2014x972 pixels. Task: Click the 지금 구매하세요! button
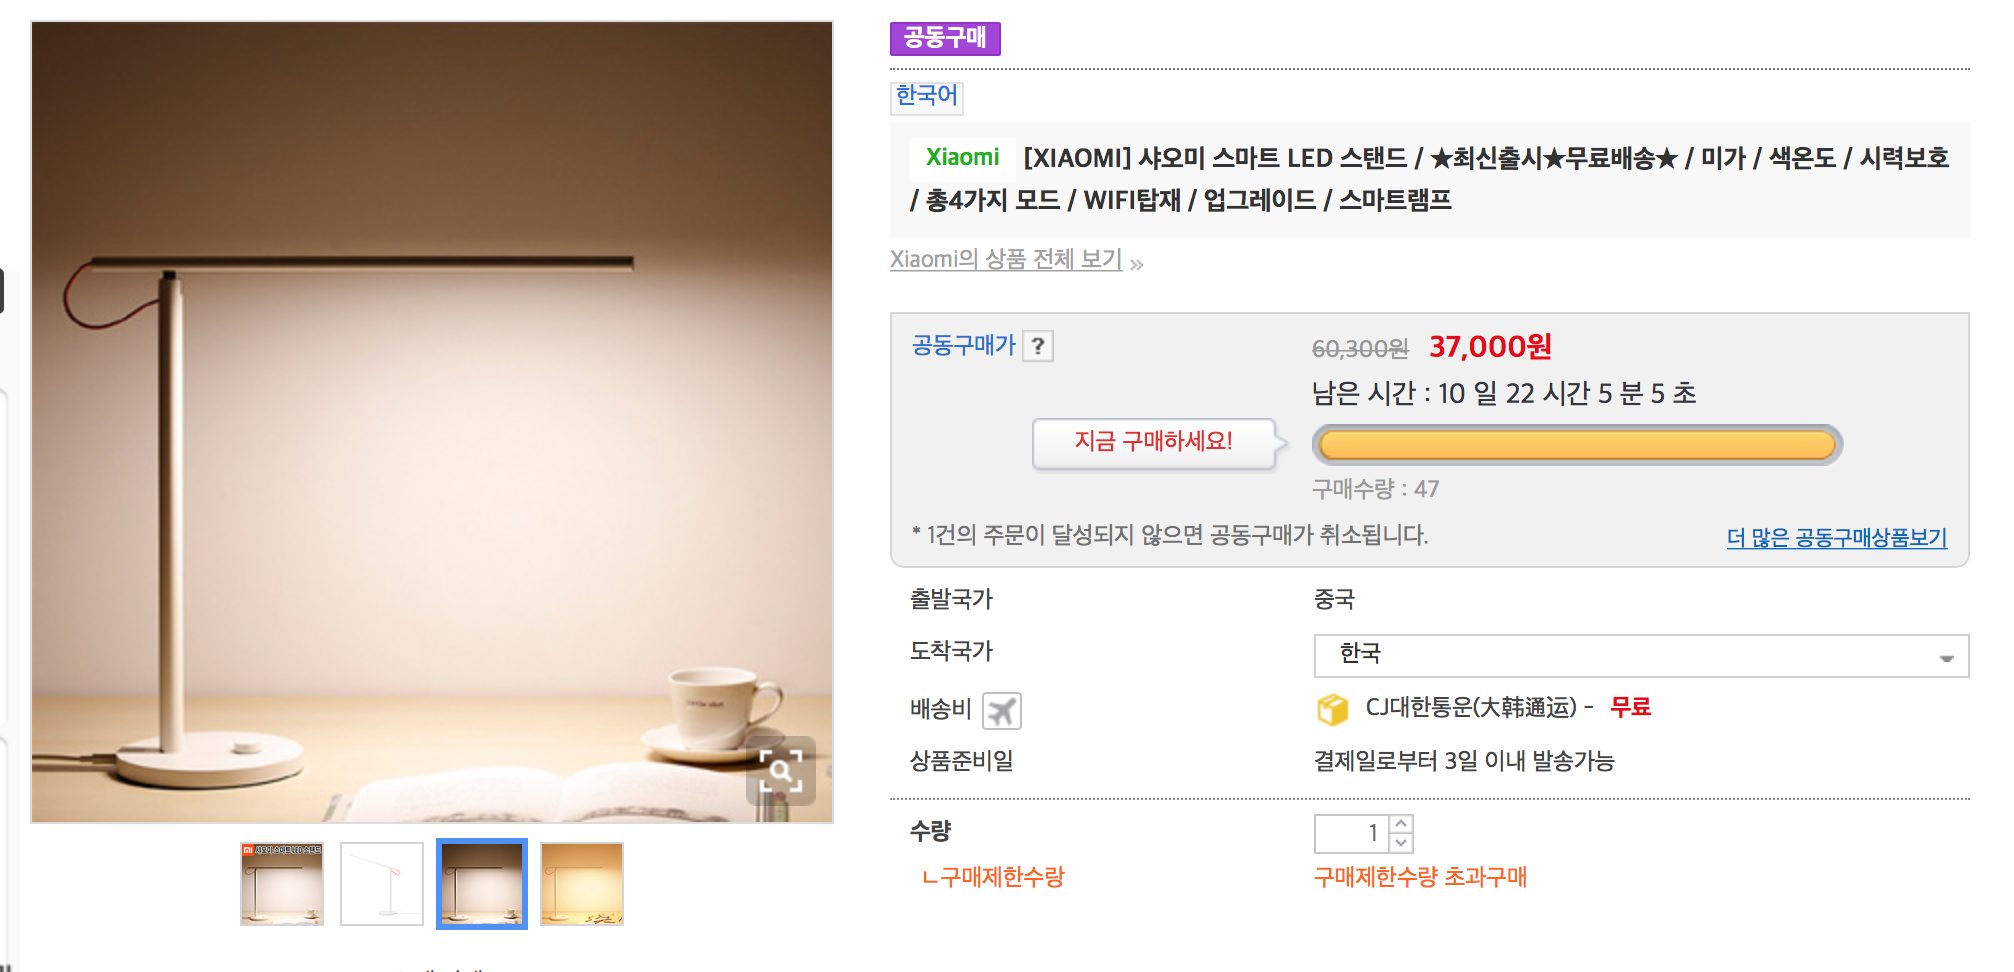tap(1153, 442)
